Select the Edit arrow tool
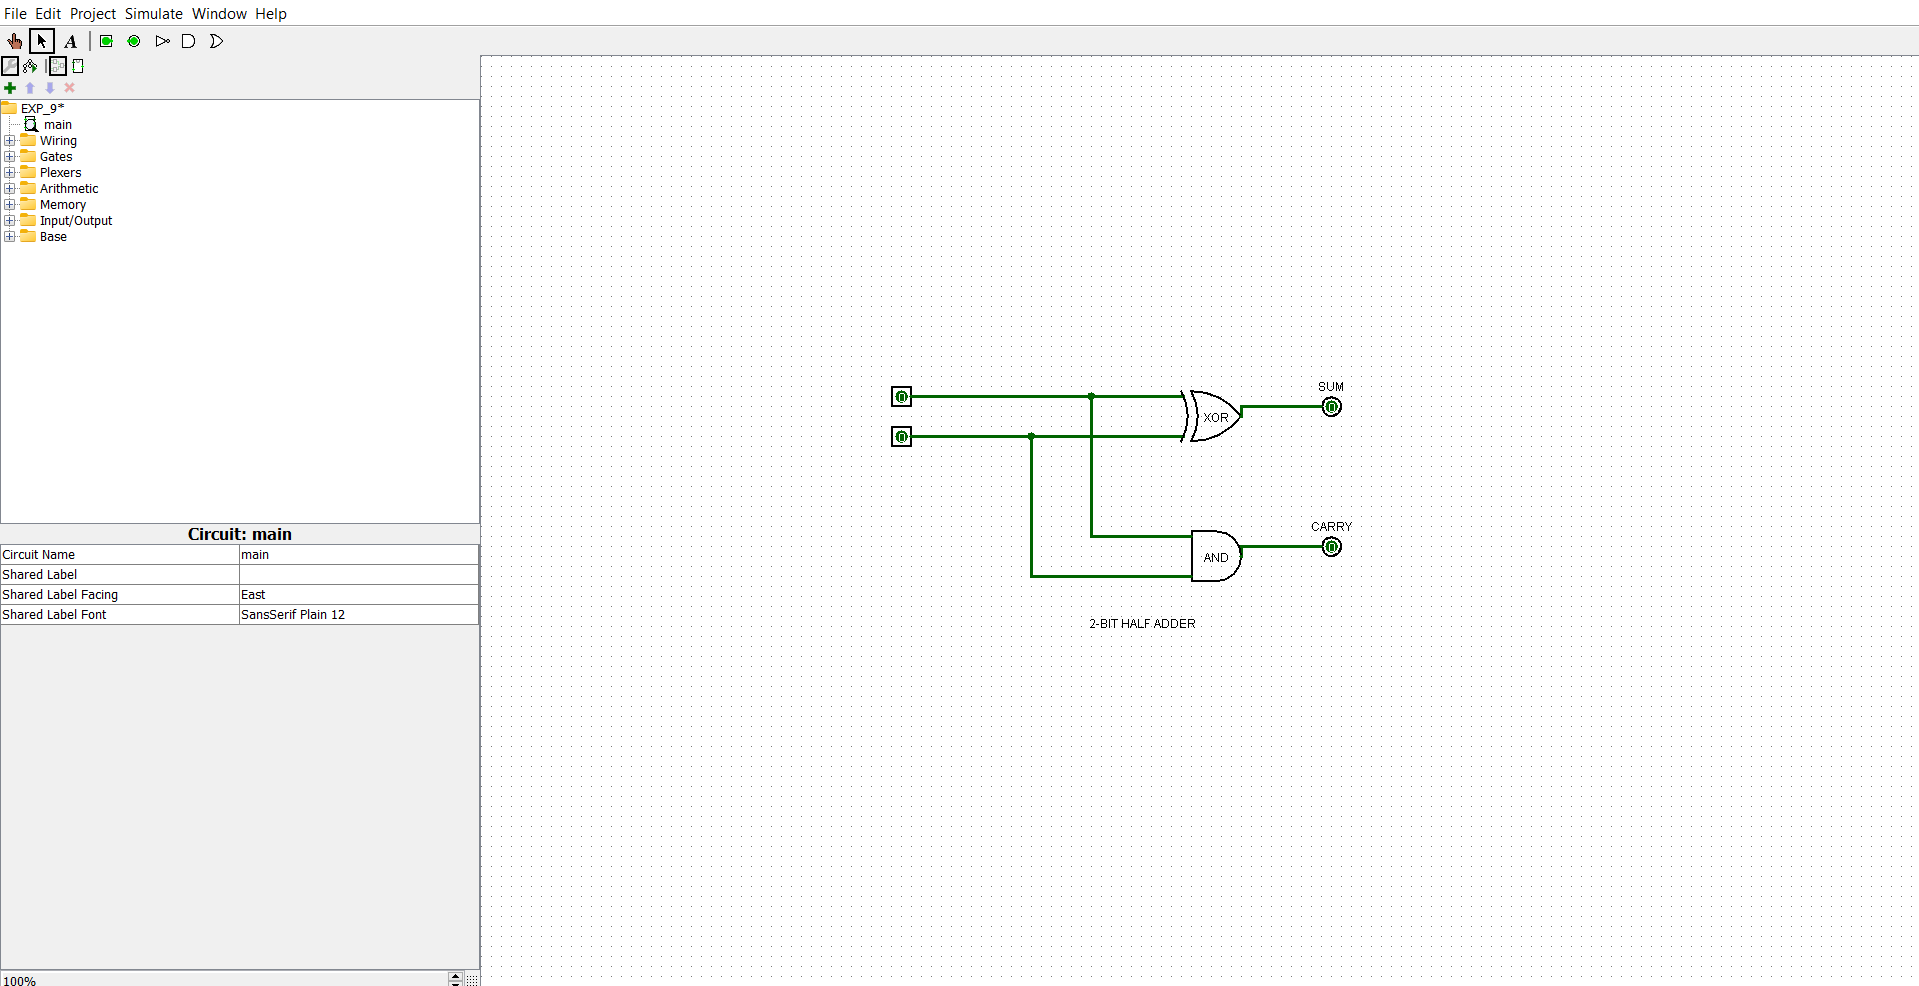This screenshot has height=986, width=1919. (x=42, y=41)
